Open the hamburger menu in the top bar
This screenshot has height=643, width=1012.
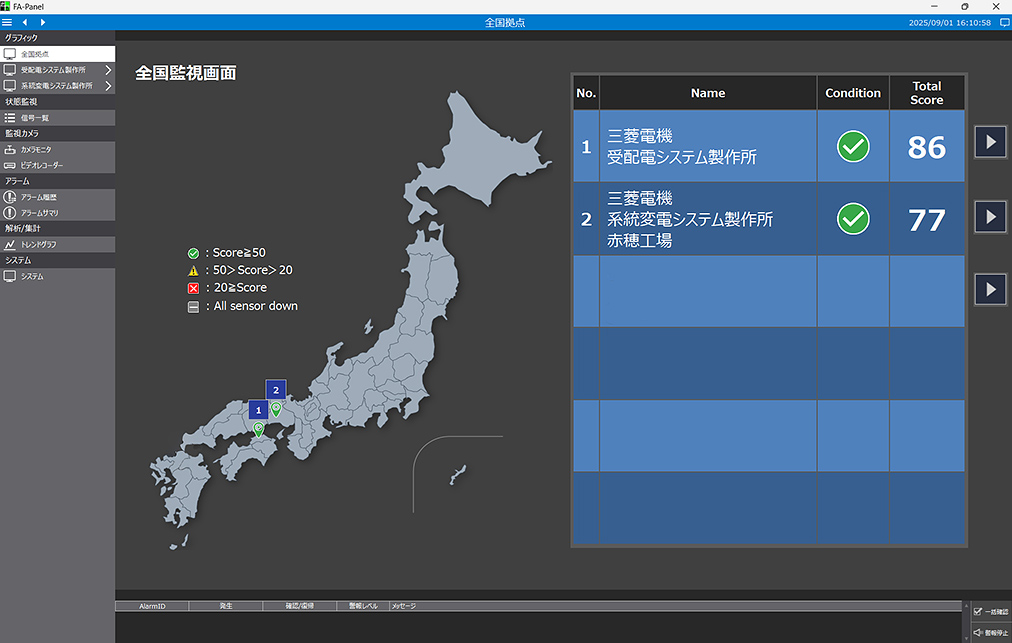[x=7, y=22]
